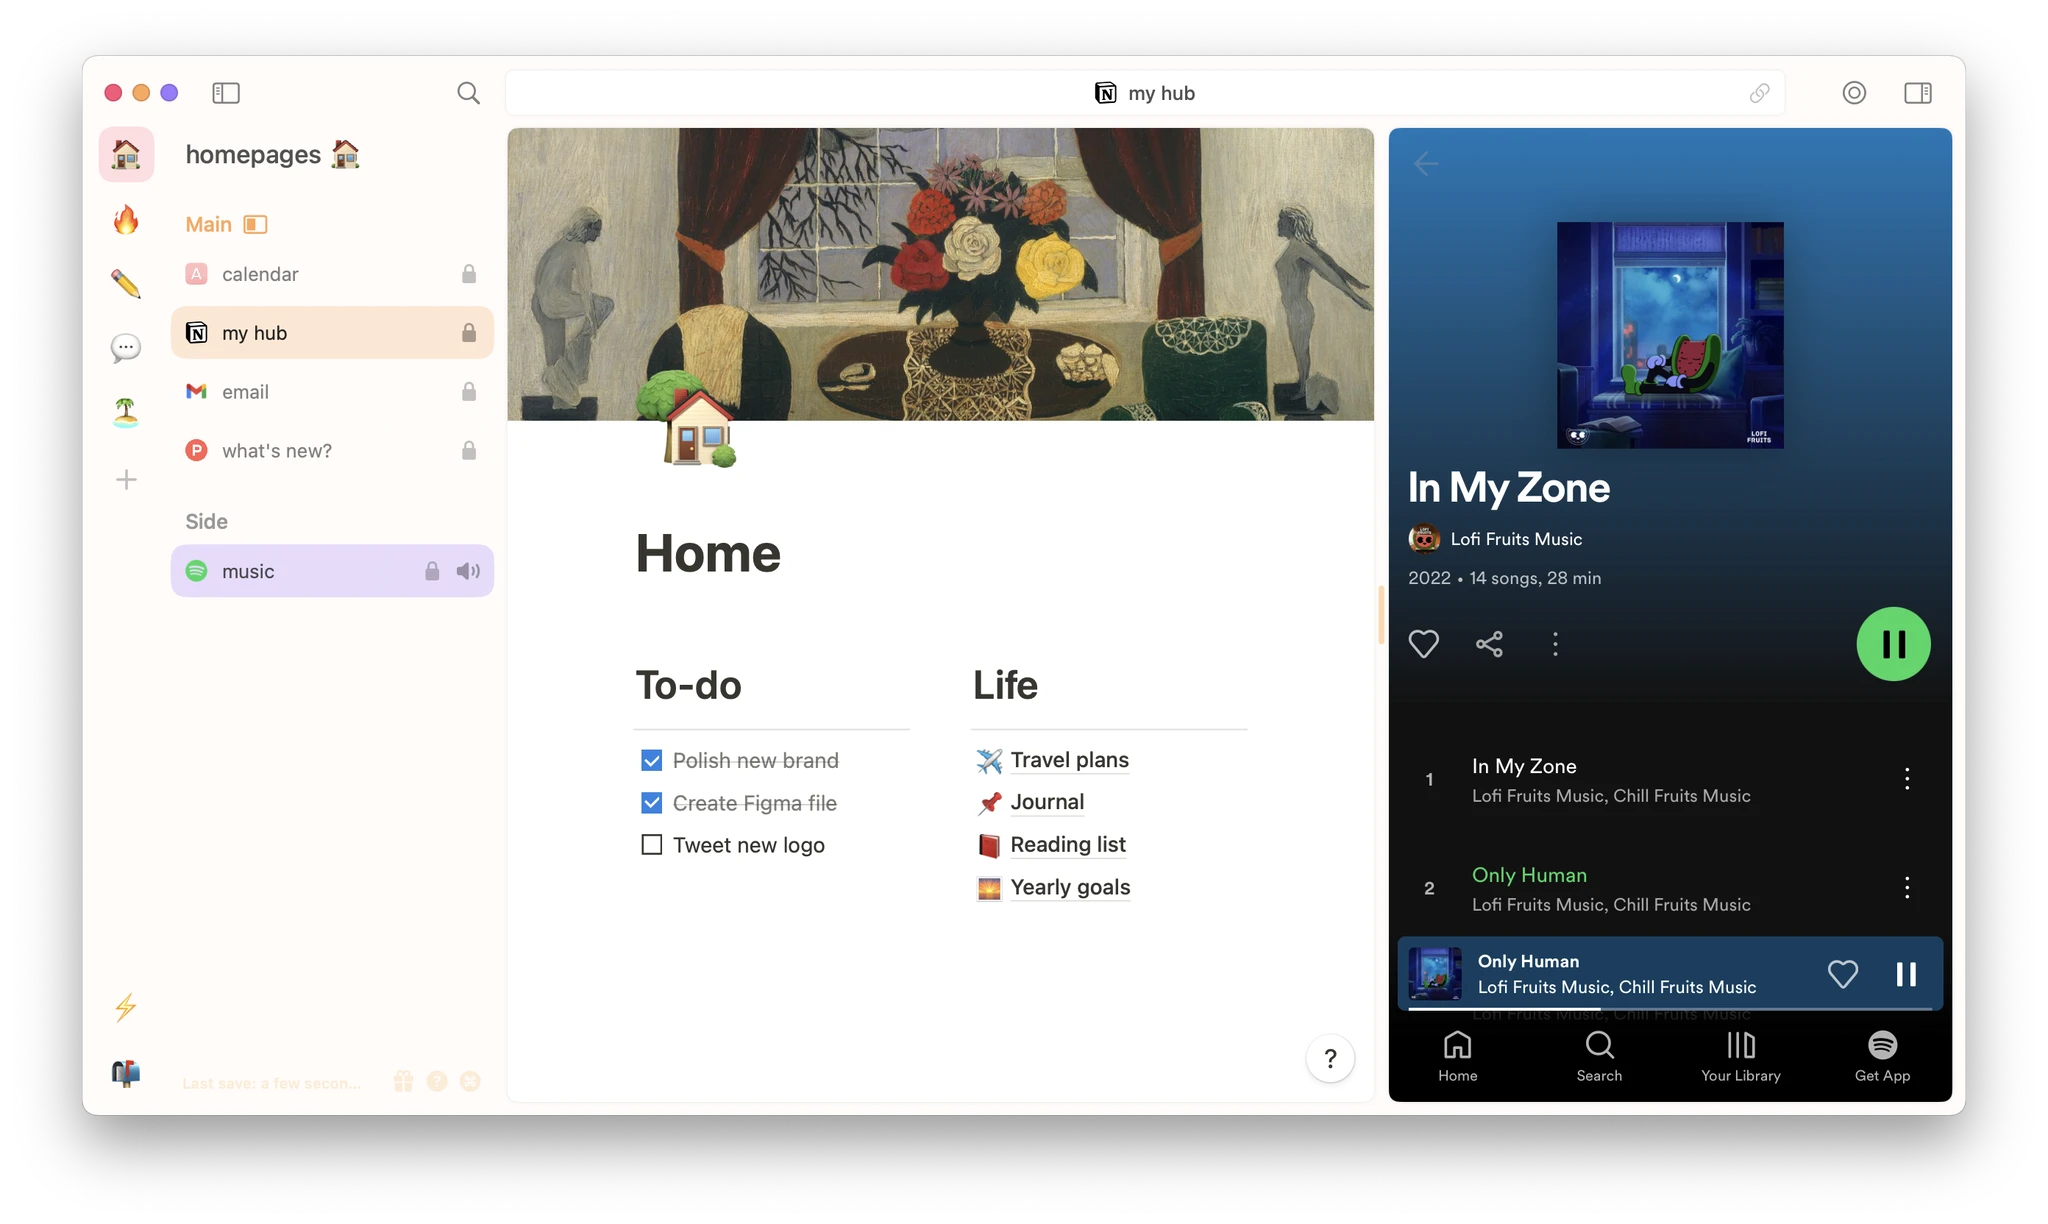This screenshot has width=2048, height=1224.
Task: Open the Journal page link
Action: point(1047,802)
